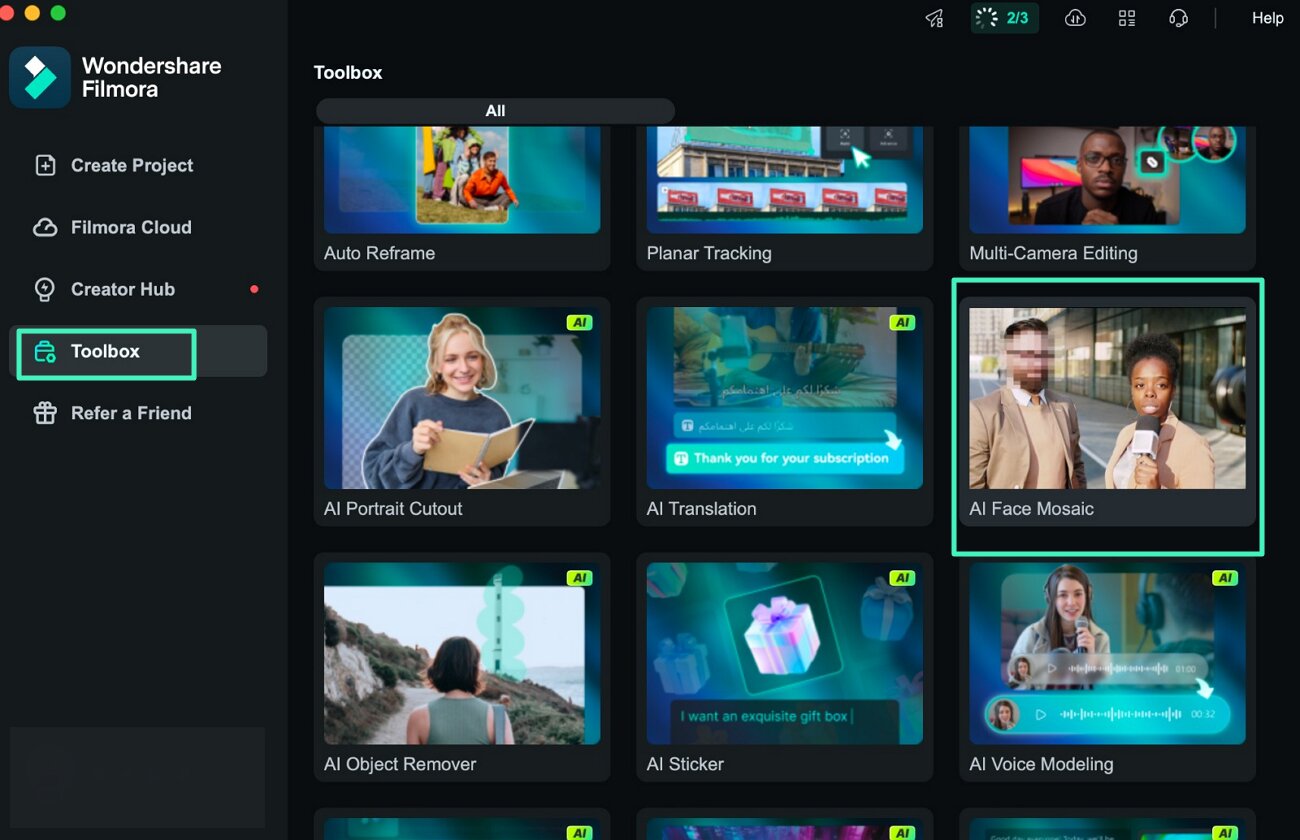
Task: Click the AI badge on AI Portrait Cutout
Action: point(580,323)
